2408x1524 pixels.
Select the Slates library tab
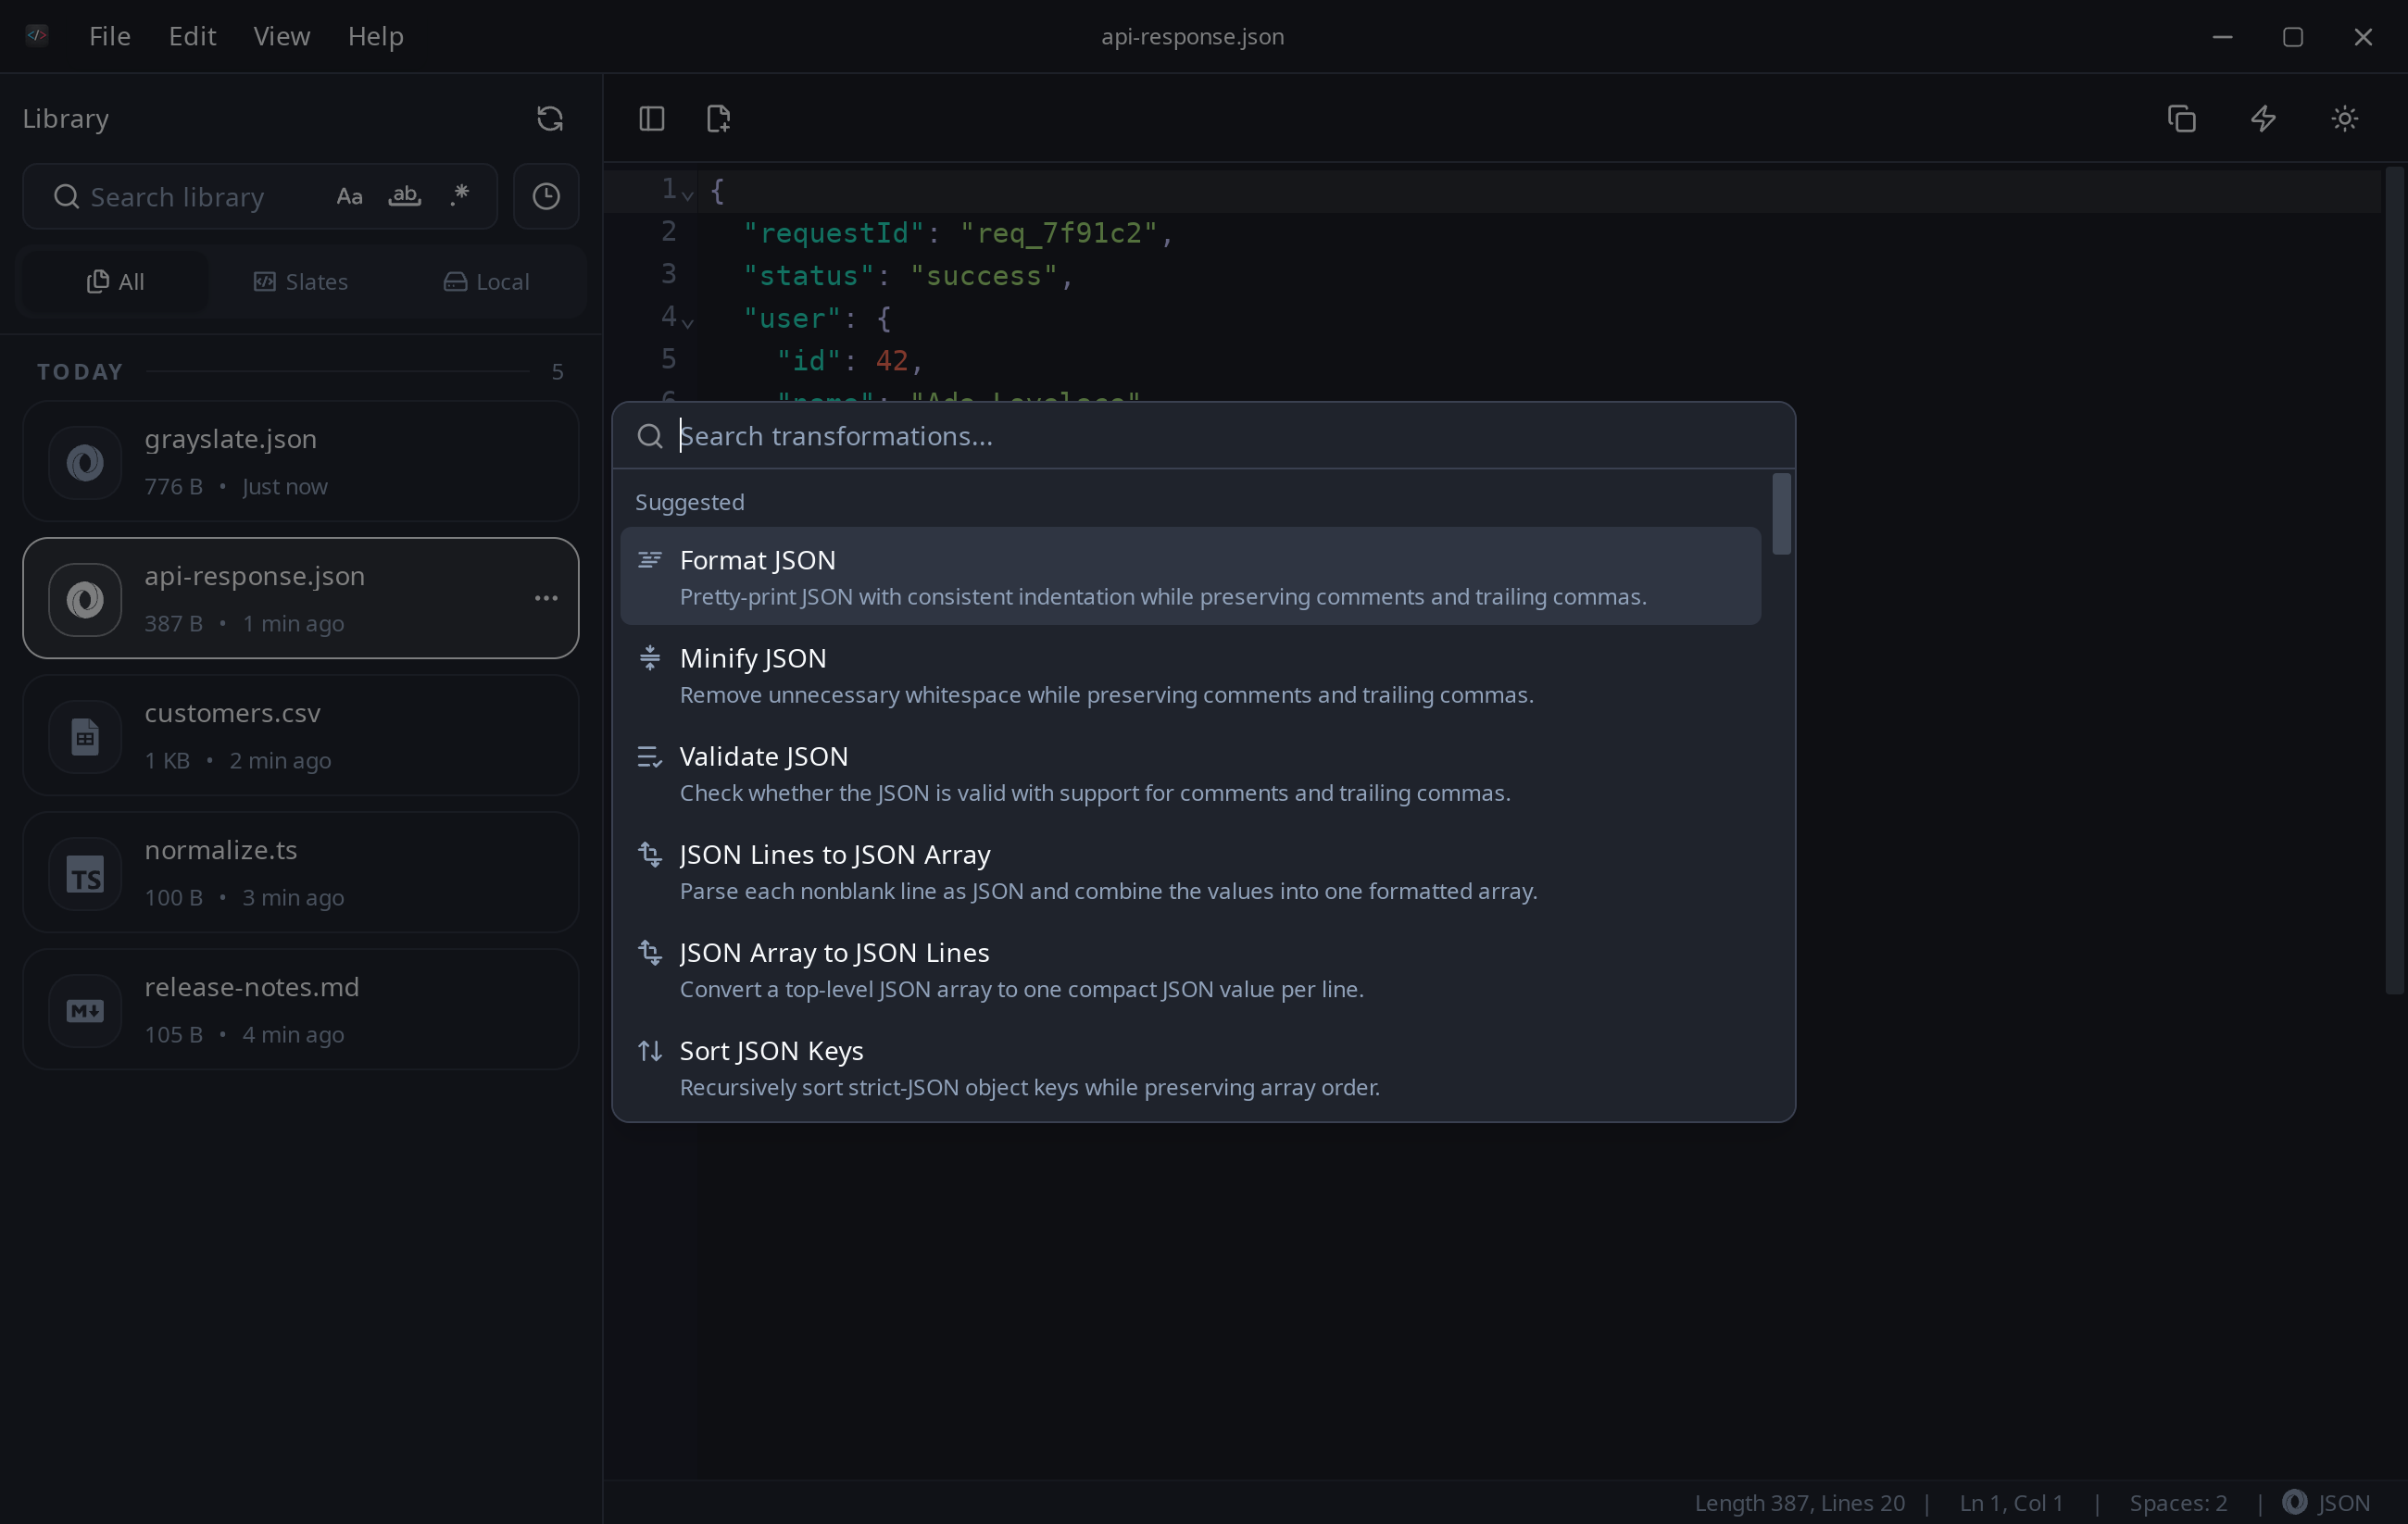301,282
